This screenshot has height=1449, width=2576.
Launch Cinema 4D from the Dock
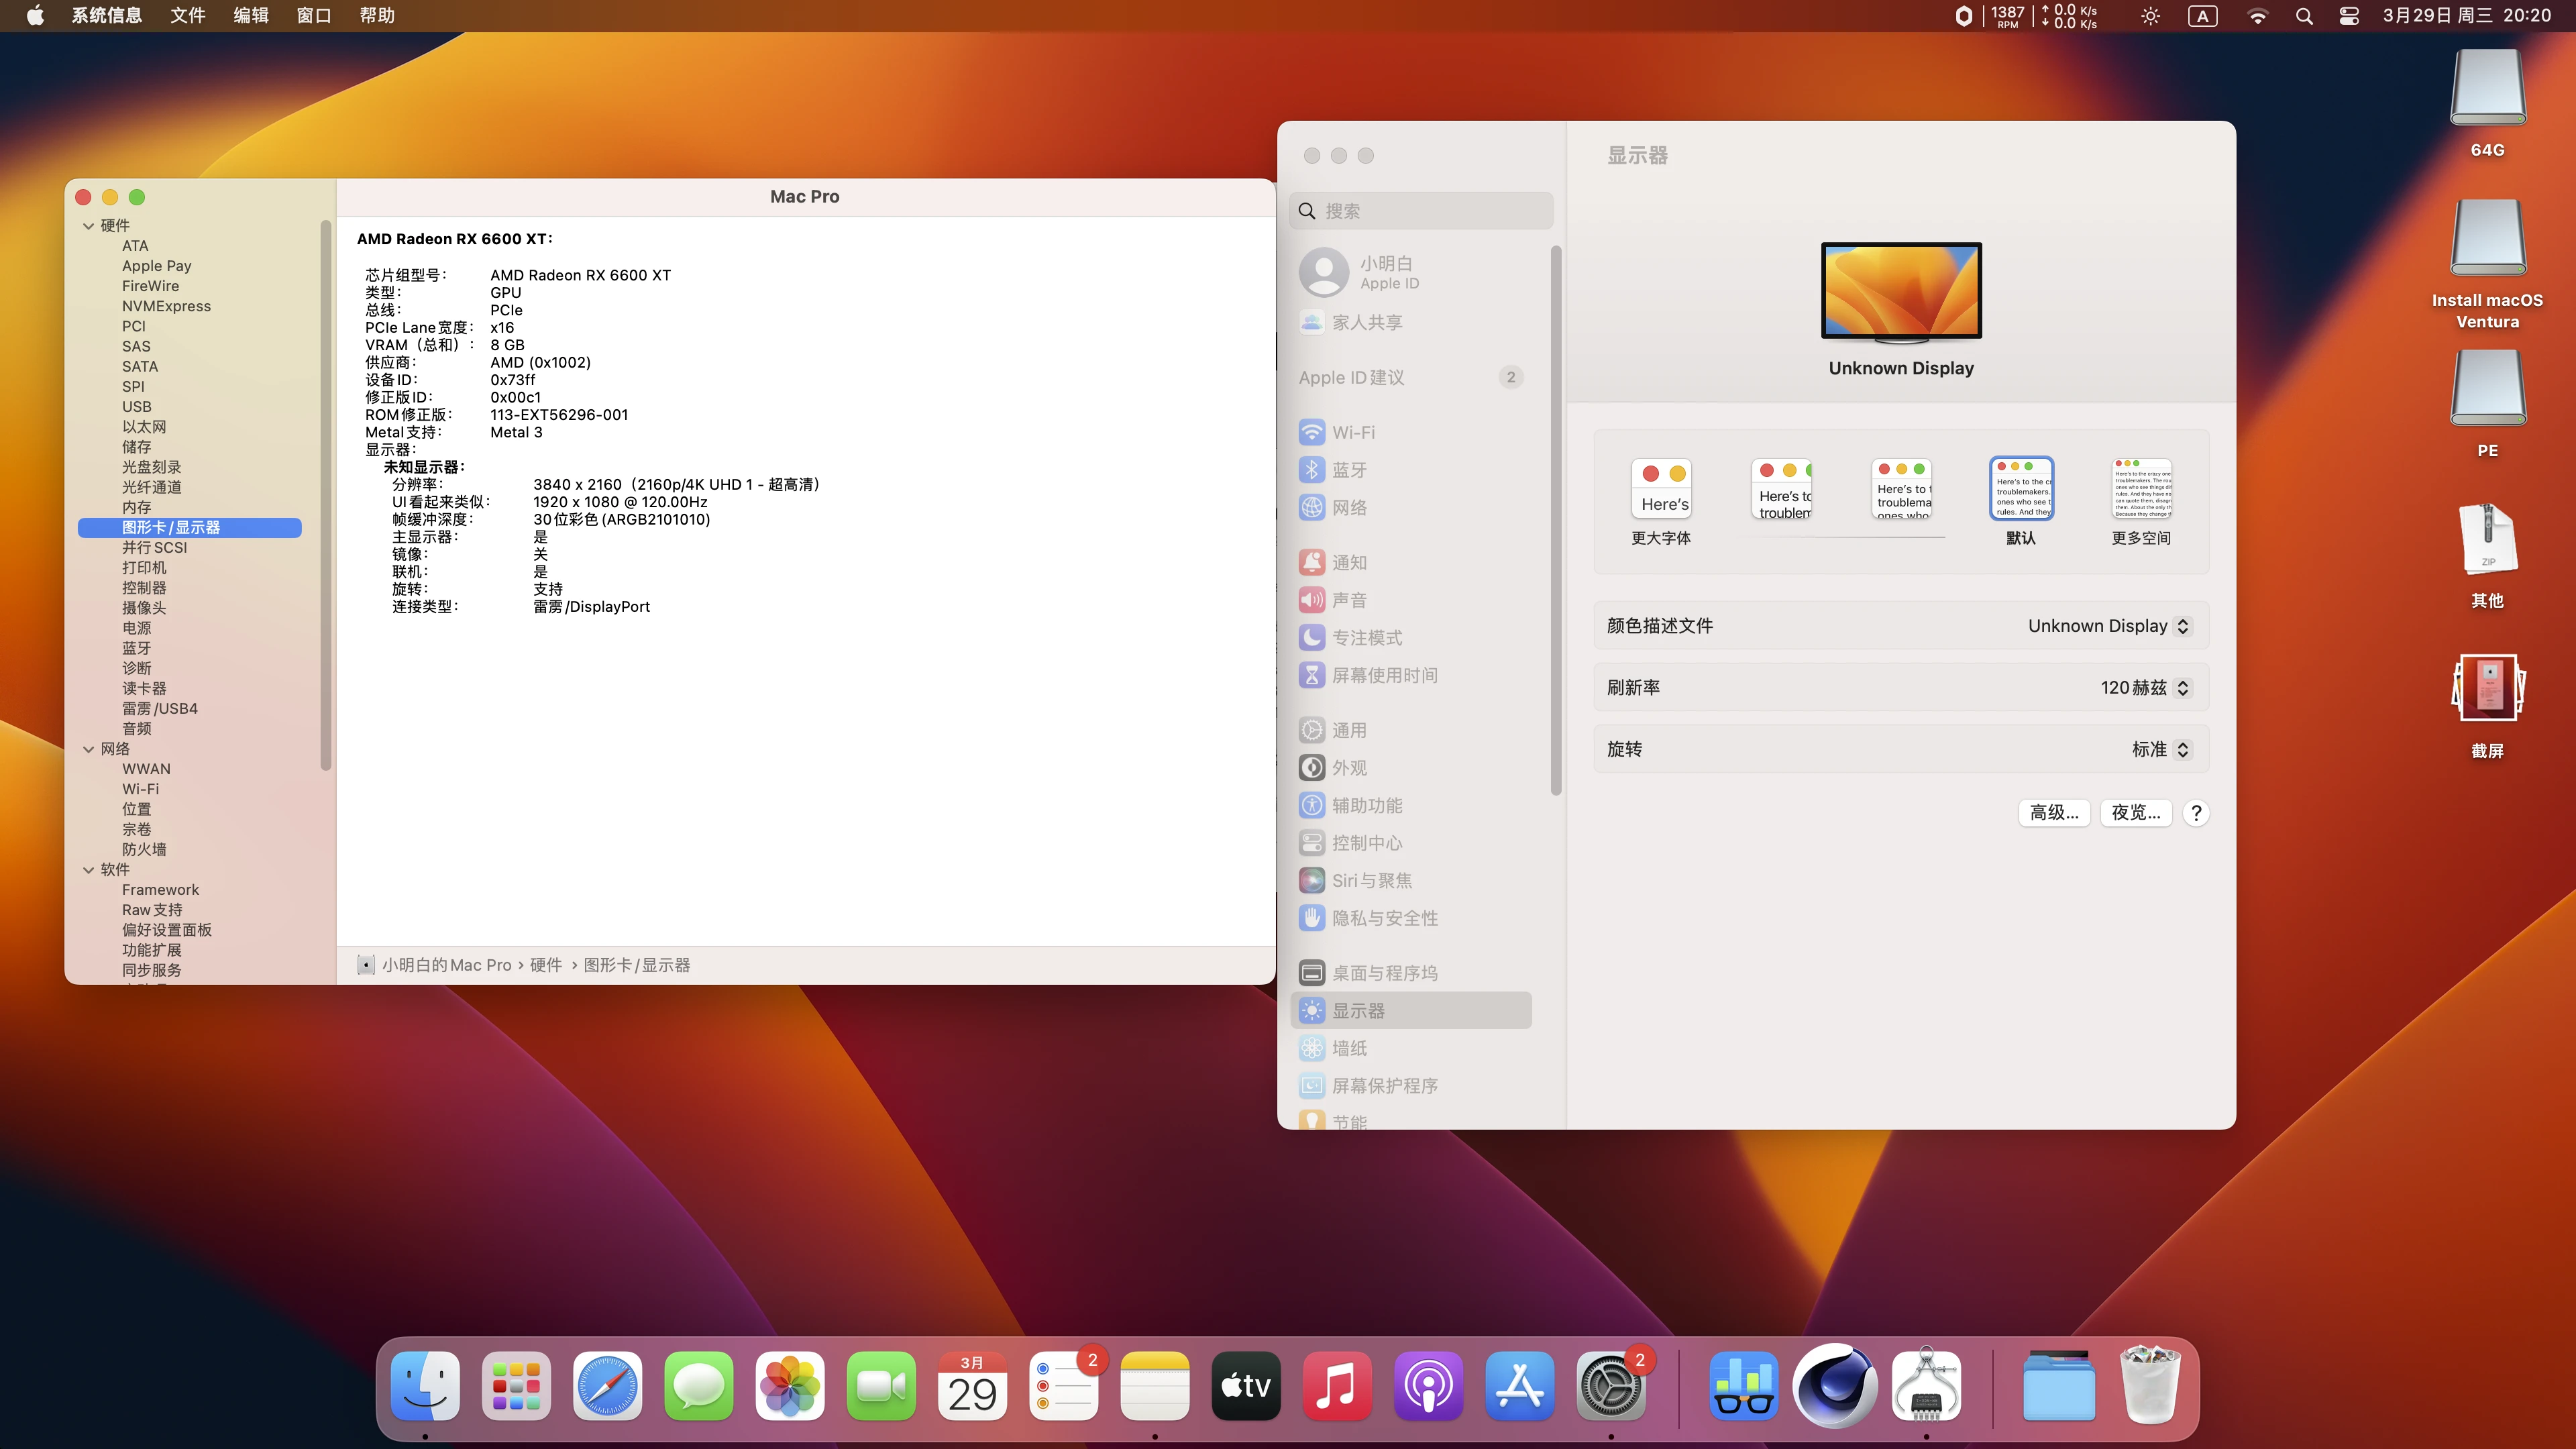1835,1386
